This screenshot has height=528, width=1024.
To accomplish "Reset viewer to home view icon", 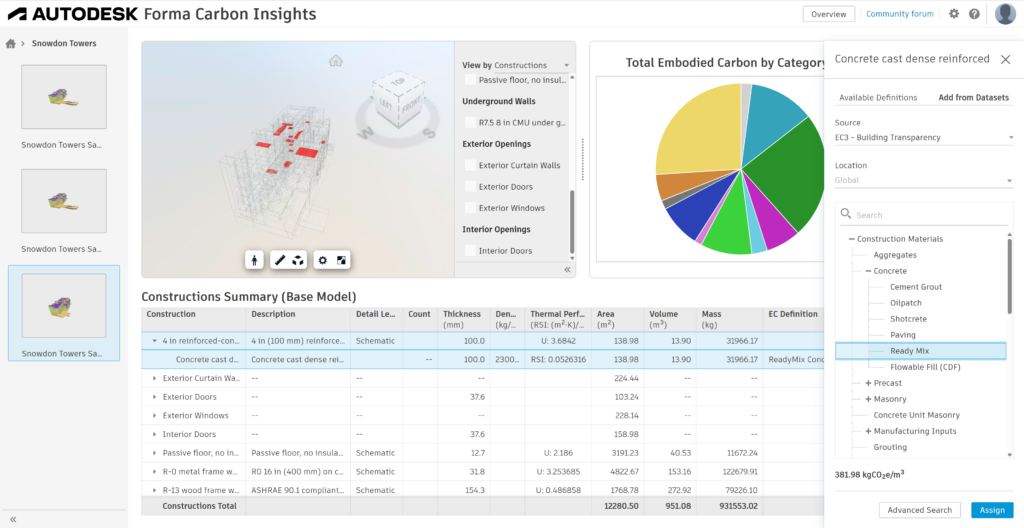I will pyautogui.click(x=336, y=61).
